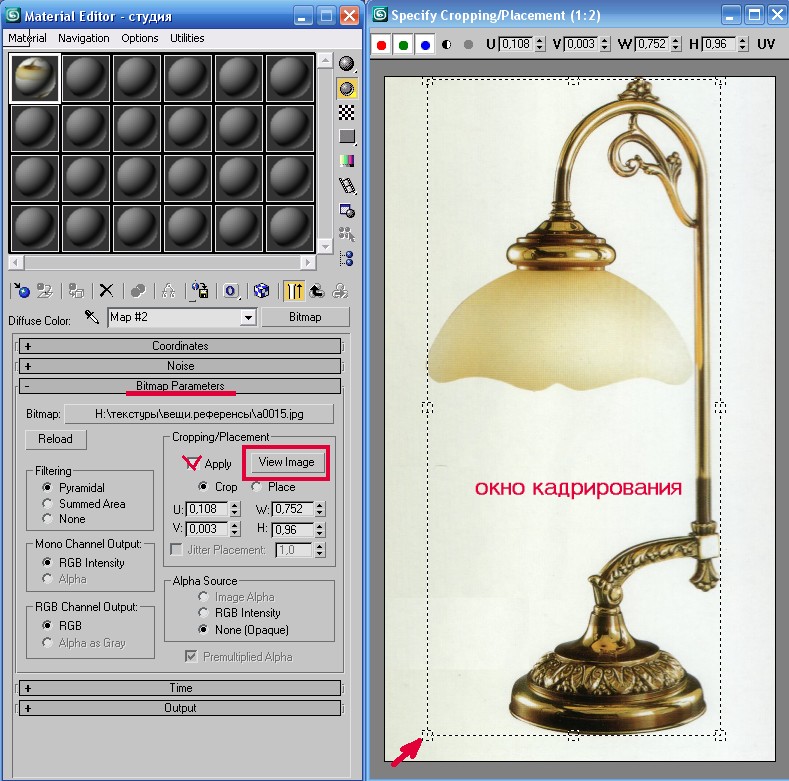Click the Select by Material icon
The image size is (789, 781).
[347, 235]
